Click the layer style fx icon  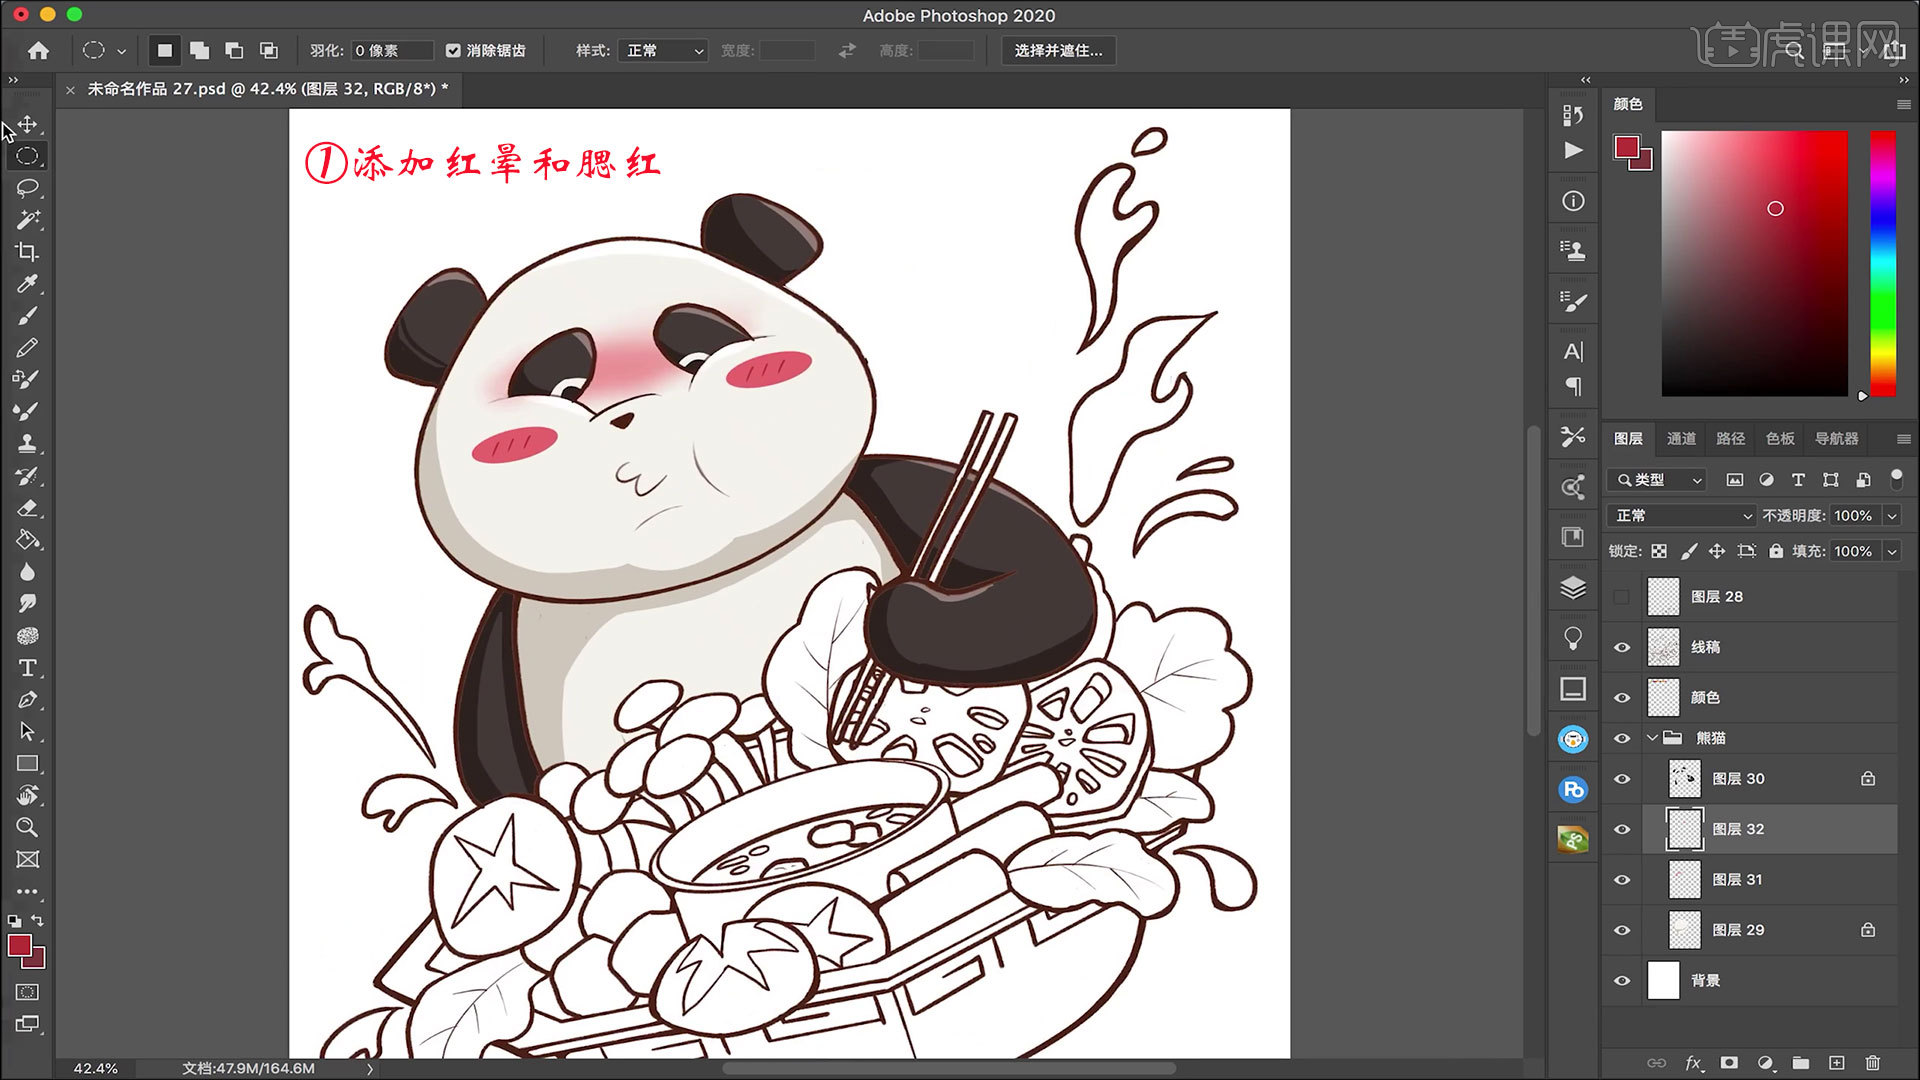click(x=1693, y=1063)
